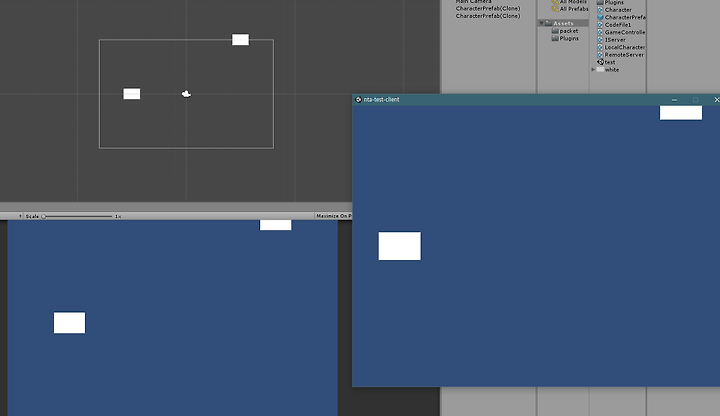The width and height of the screenshot is (720, 416).
Task: Click the nta-test-client window Unity icon
Action: pos(358,99)
